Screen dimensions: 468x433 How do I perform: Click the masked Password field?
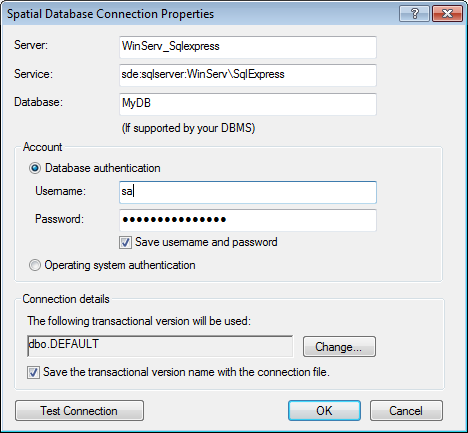[248, 220]
